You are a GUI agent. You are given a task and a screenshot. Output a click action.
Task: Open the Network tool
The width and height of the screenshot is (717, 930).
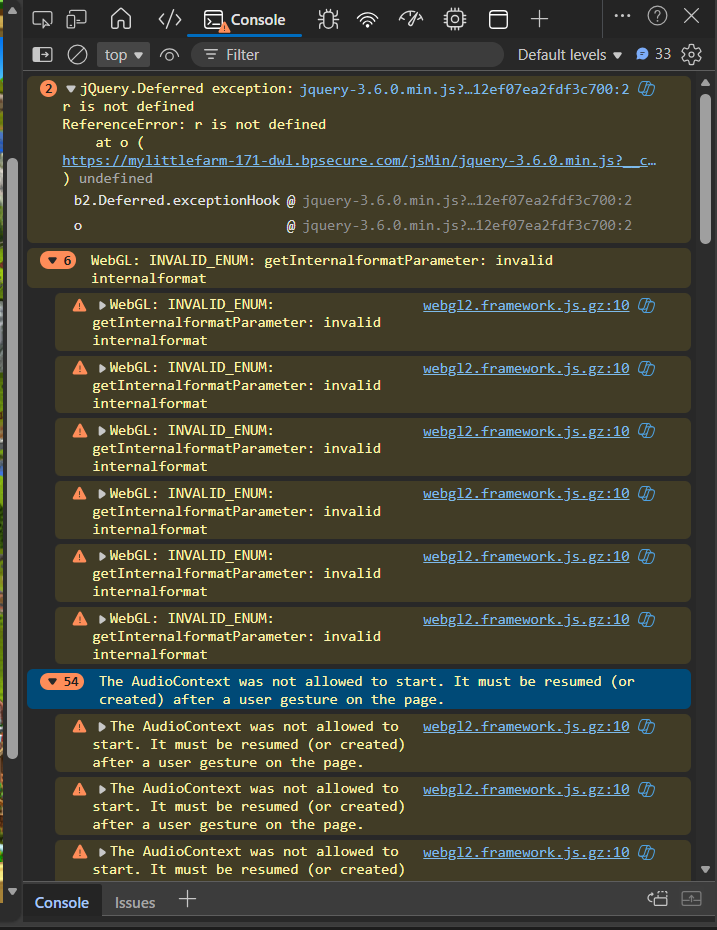tap(368, 19)
